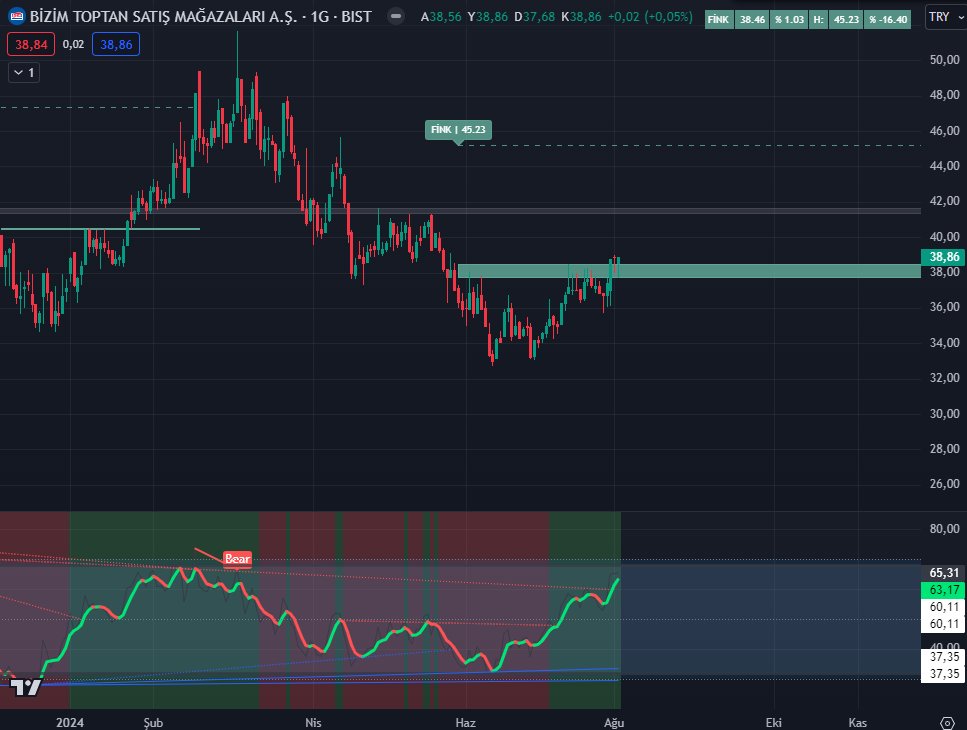
Task: Click the 65,31 indicator value label
Action: pyautogui.click(x=944, y=573)
